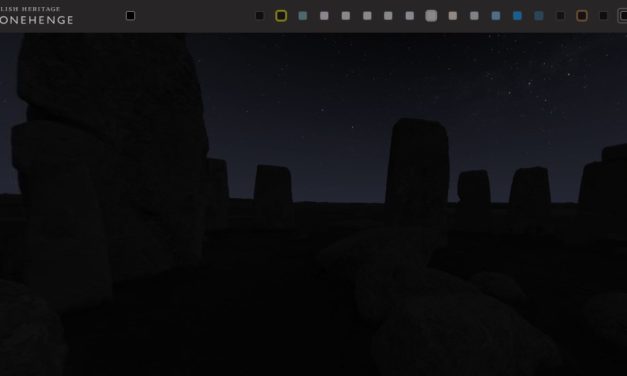Click the black square right of the dark blue one
Image resolution: width=627 pixels, height=376 pixels.
coord(560,16)
